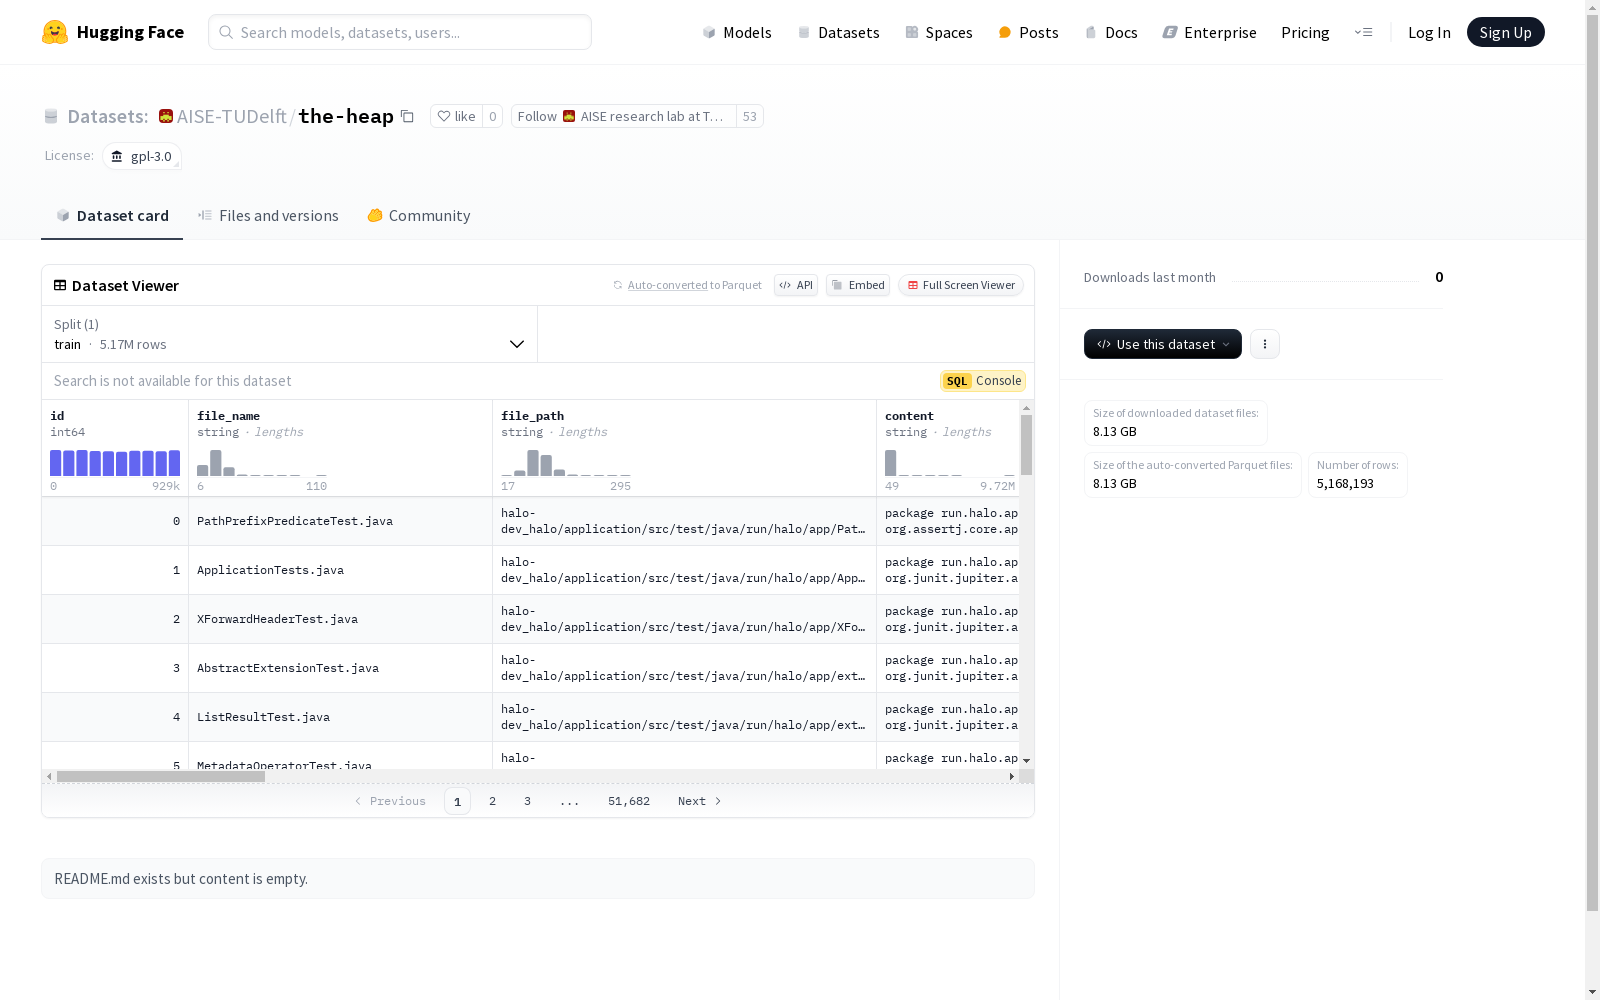Click Next page
This screenshot has width=1600, height=1000.
click(x=700, y=801)
